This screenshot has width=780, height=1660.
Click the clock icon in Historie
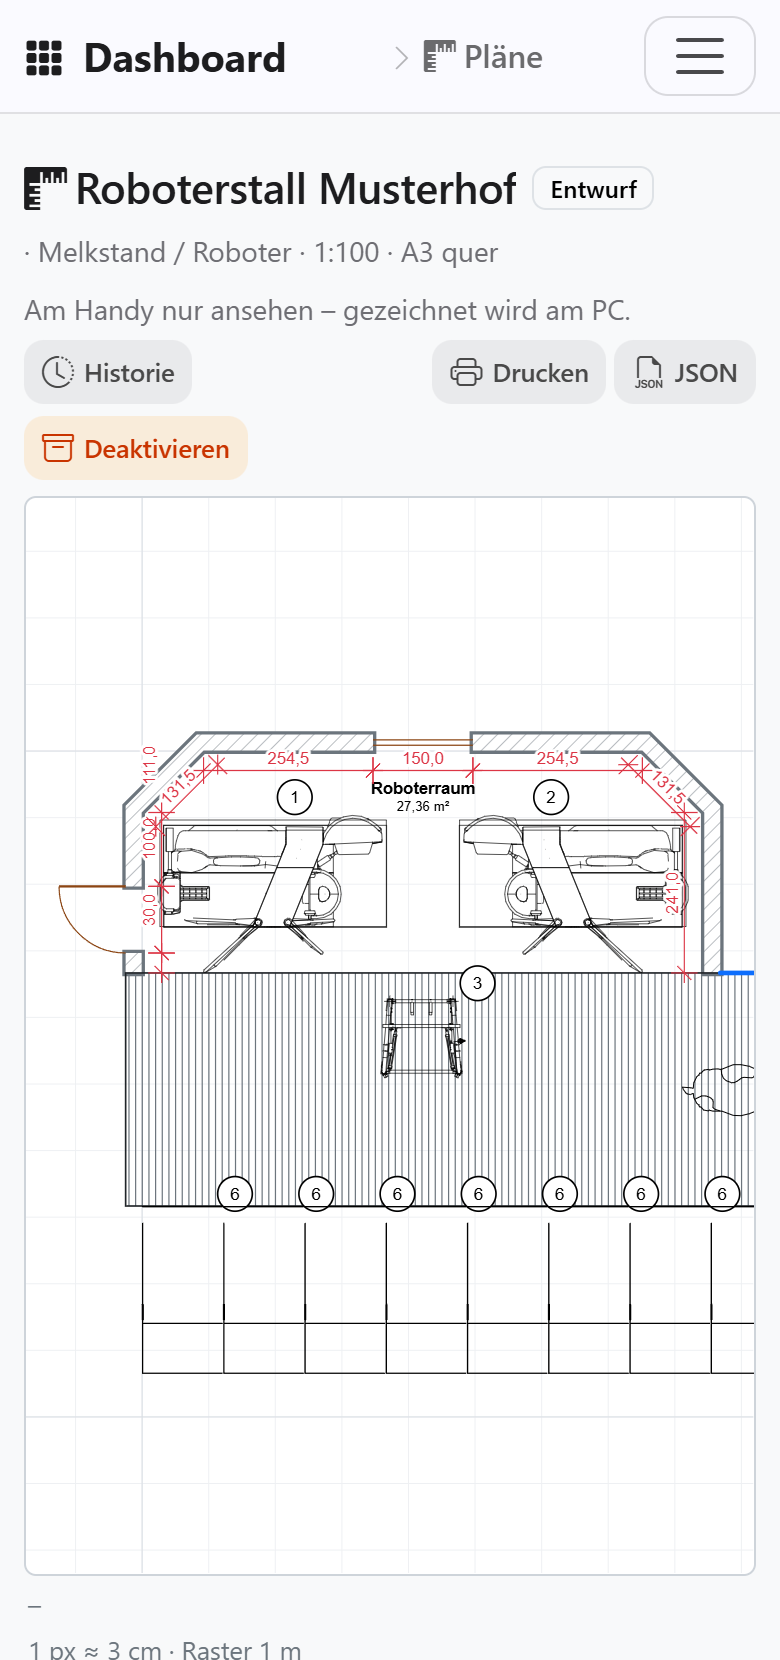[x=58, y=372]
